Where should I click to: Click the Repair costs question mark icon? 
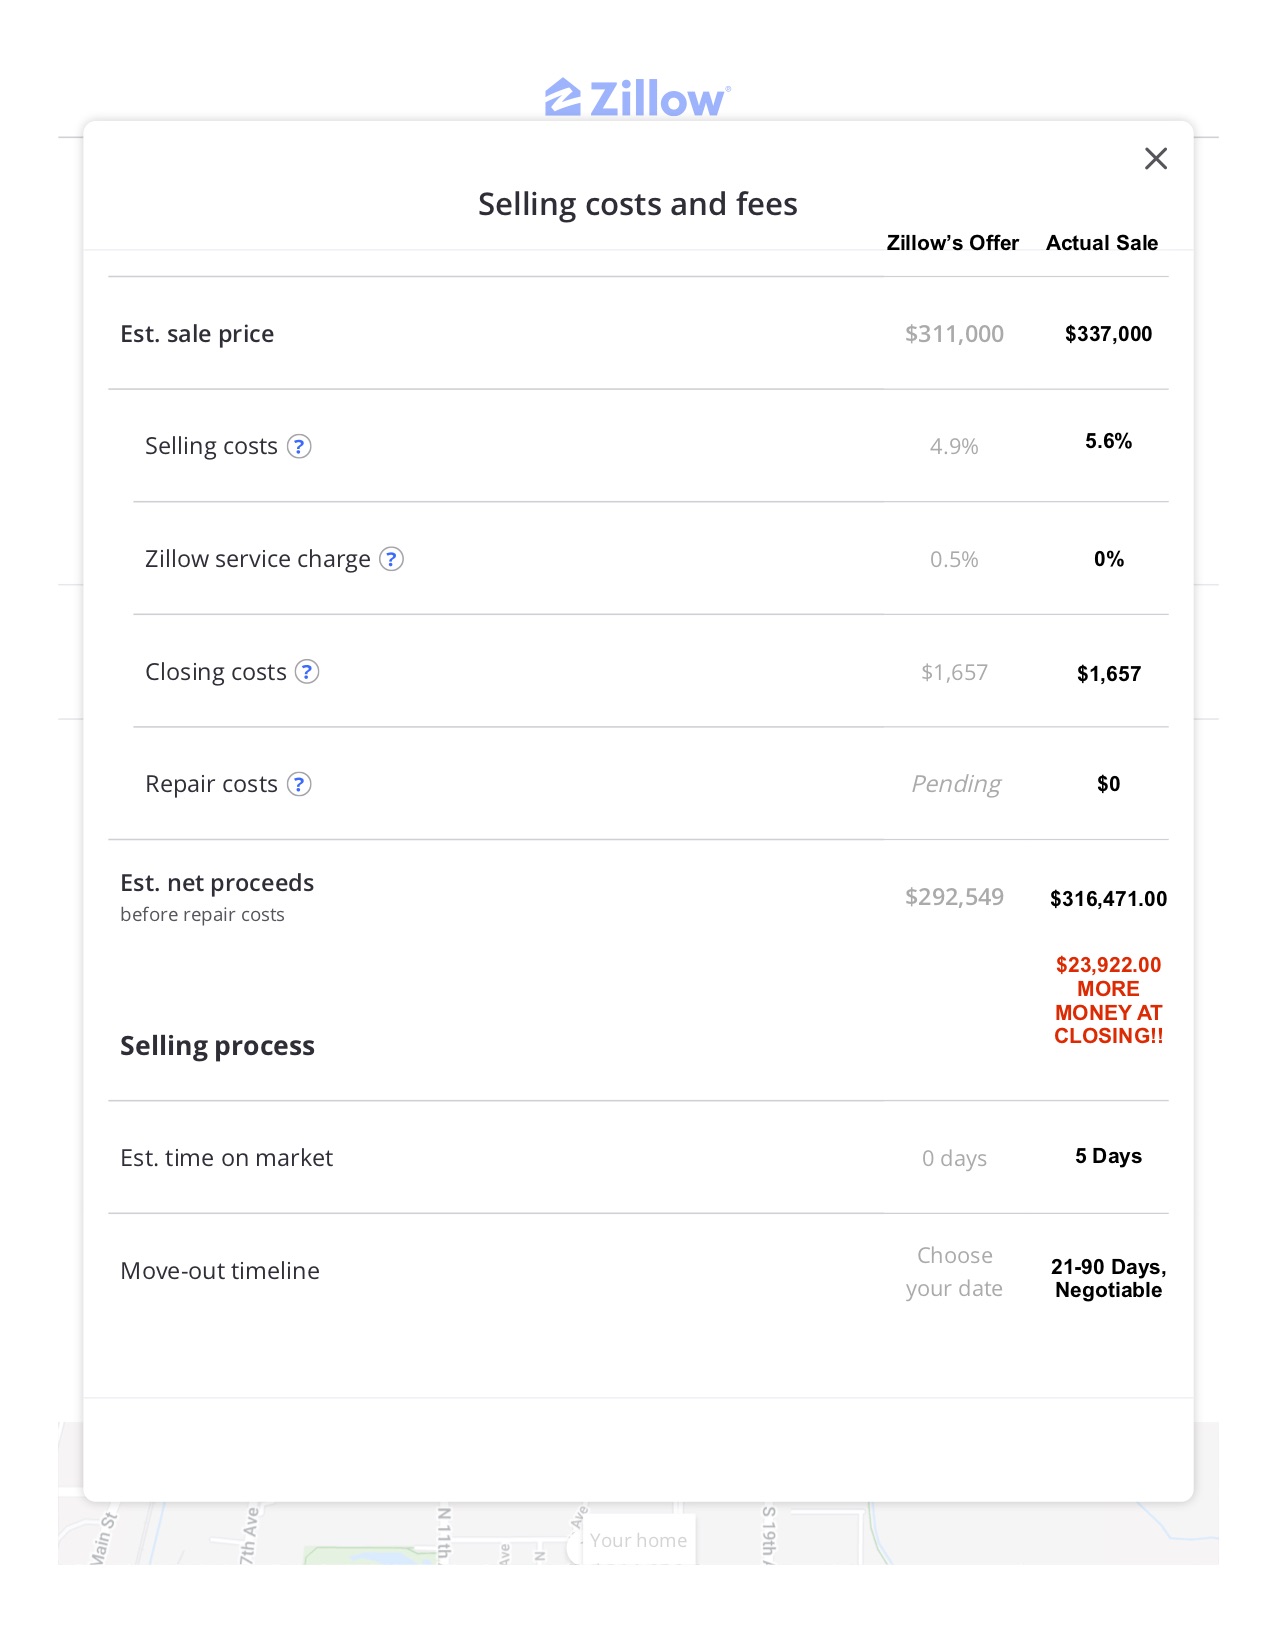[299, 784]
